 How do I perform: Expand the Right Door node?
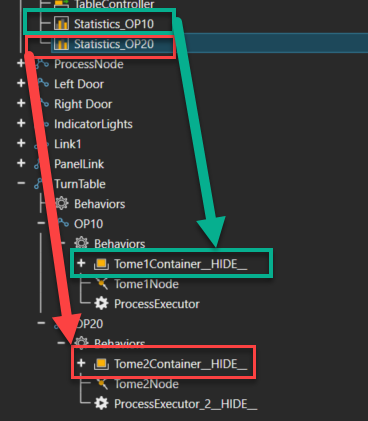coord(21,103)
